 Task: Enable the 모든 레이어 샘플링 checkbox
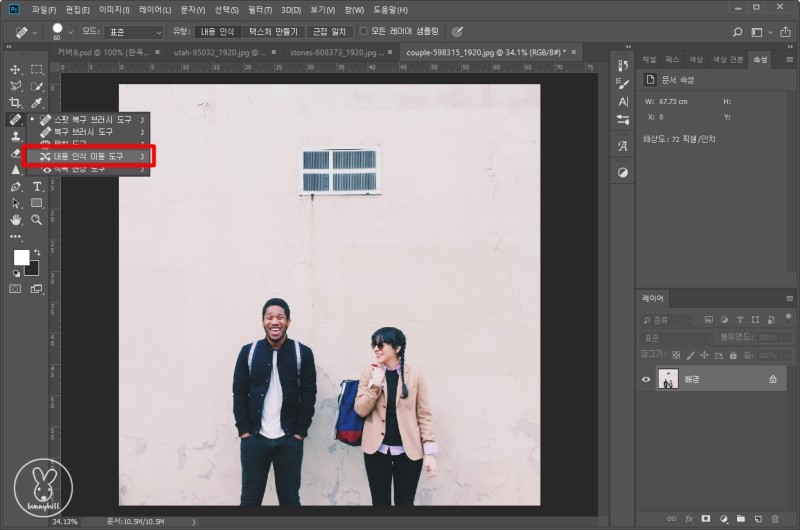pos(363,31)
